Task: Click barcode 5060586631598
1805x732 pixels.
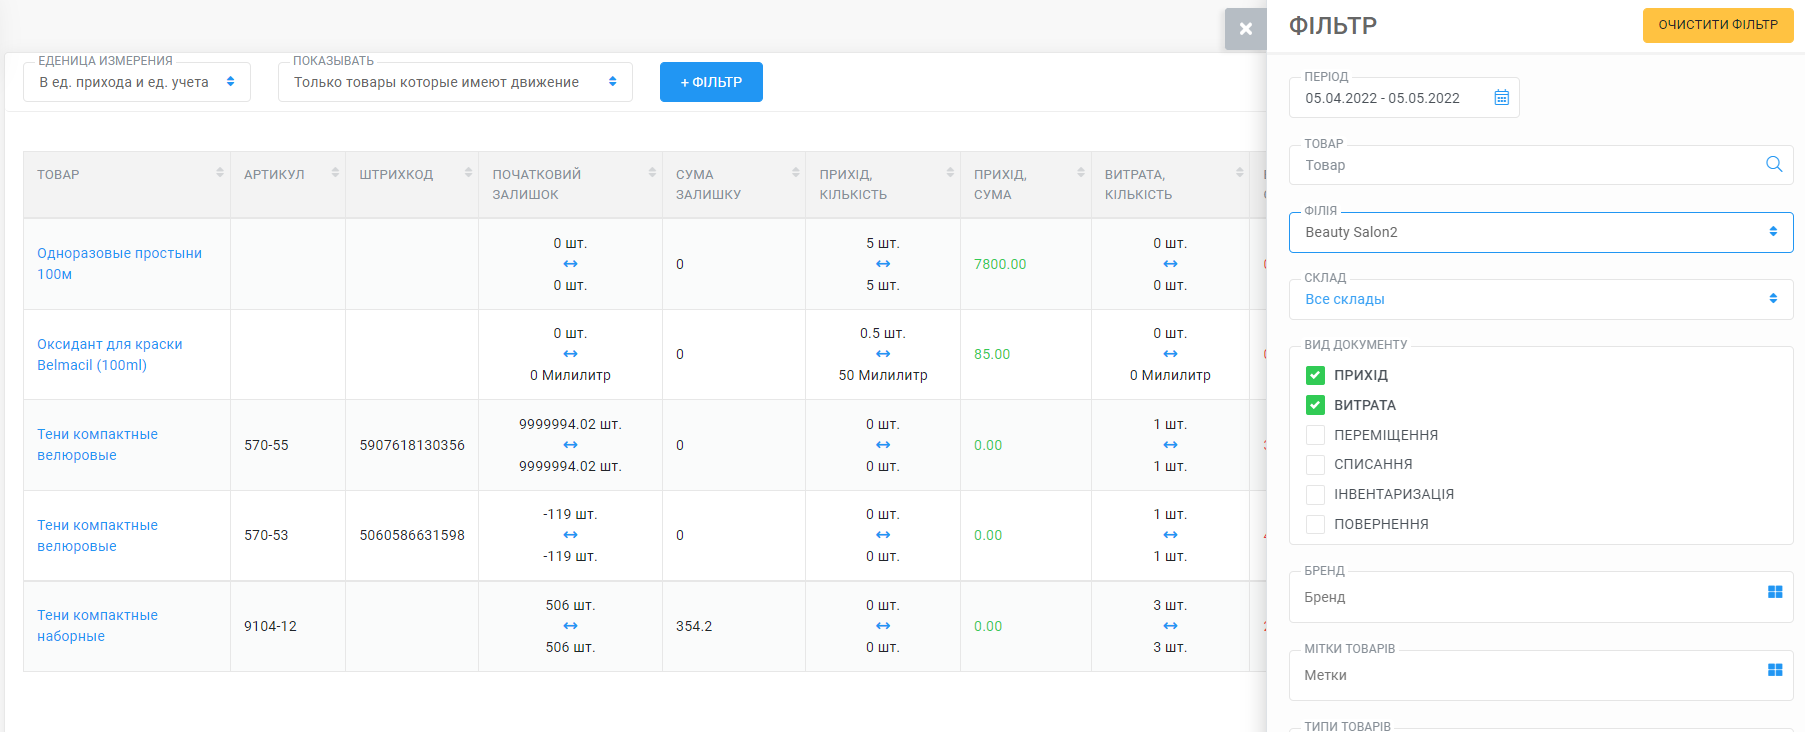Action: [412, 535]
